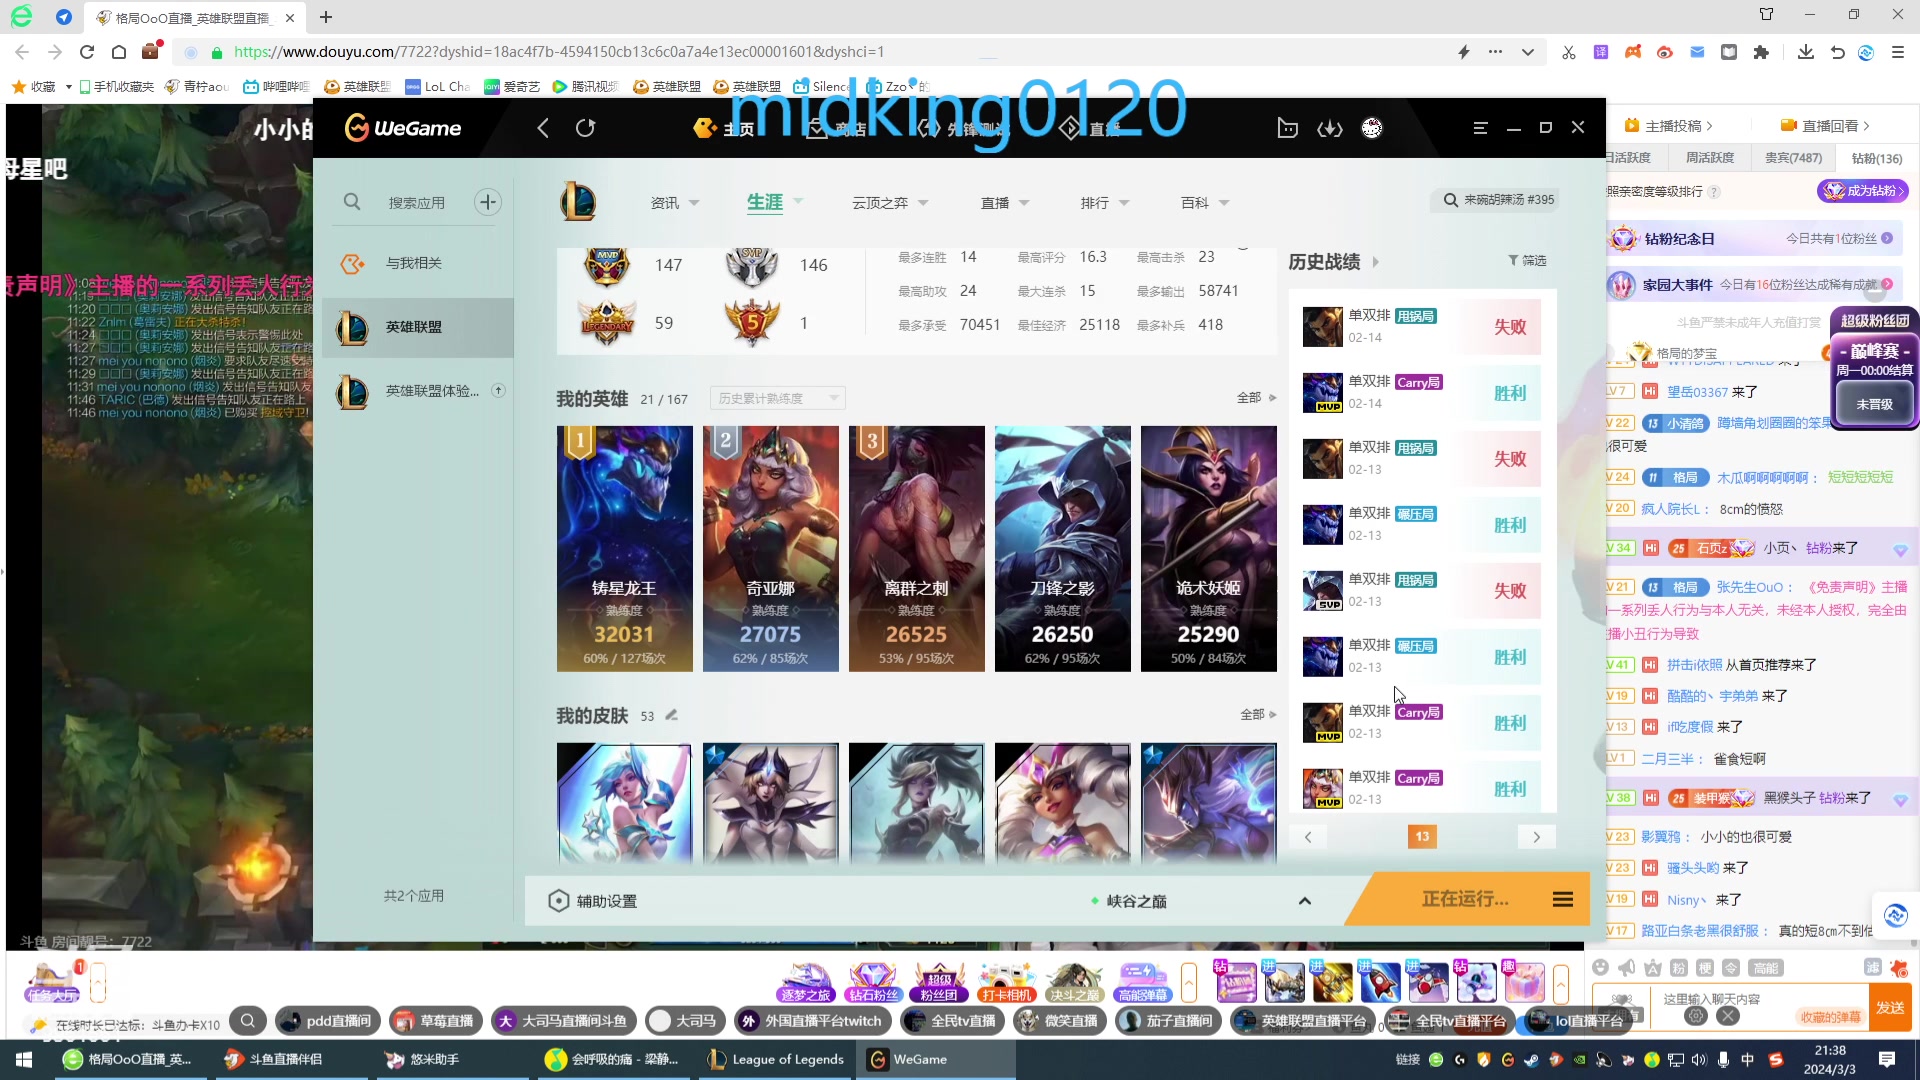Open the WeGame user avatar icon
The image size is (1920, 1080).
pyautogui.click(x=1372, y=128)
